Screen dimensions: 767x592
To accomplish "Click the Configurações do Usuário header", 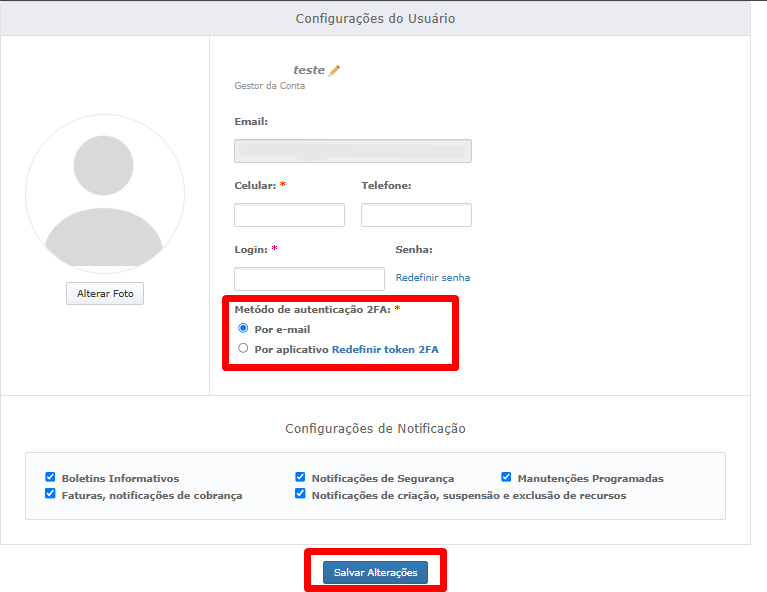I will (375, 19).
